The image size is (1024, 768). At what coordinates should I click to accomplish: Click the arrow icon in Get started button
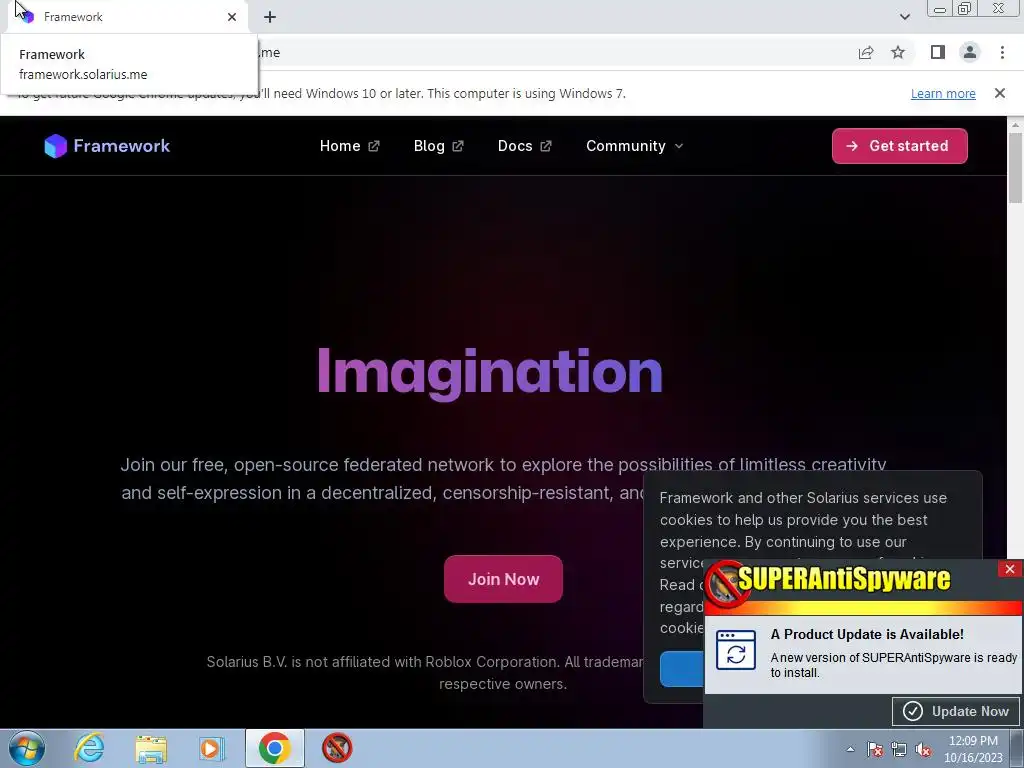(852, 146)
